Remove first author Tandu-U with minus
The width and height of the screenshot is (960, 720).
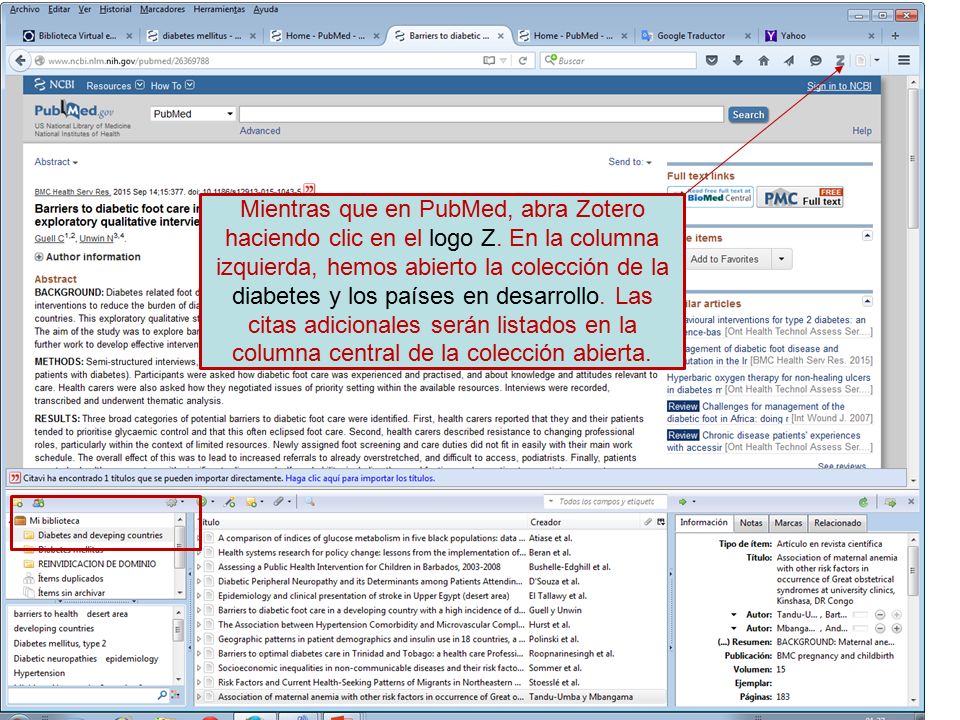click(880, 614)
